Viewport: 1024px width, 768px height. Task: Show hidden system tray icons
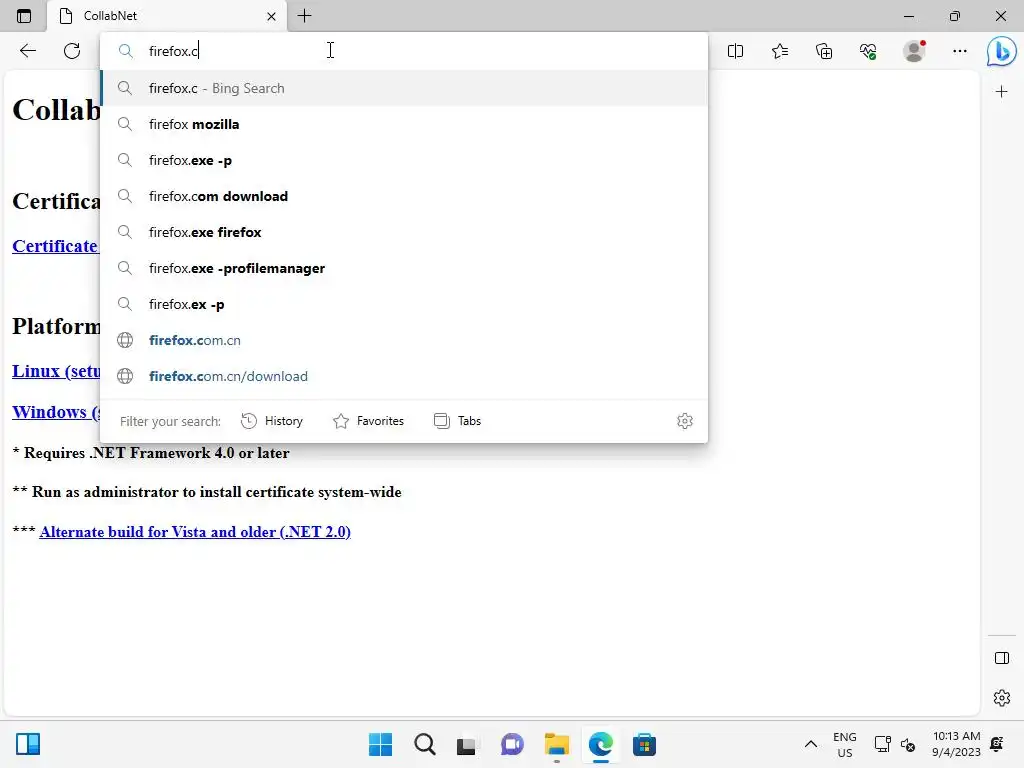810,744
